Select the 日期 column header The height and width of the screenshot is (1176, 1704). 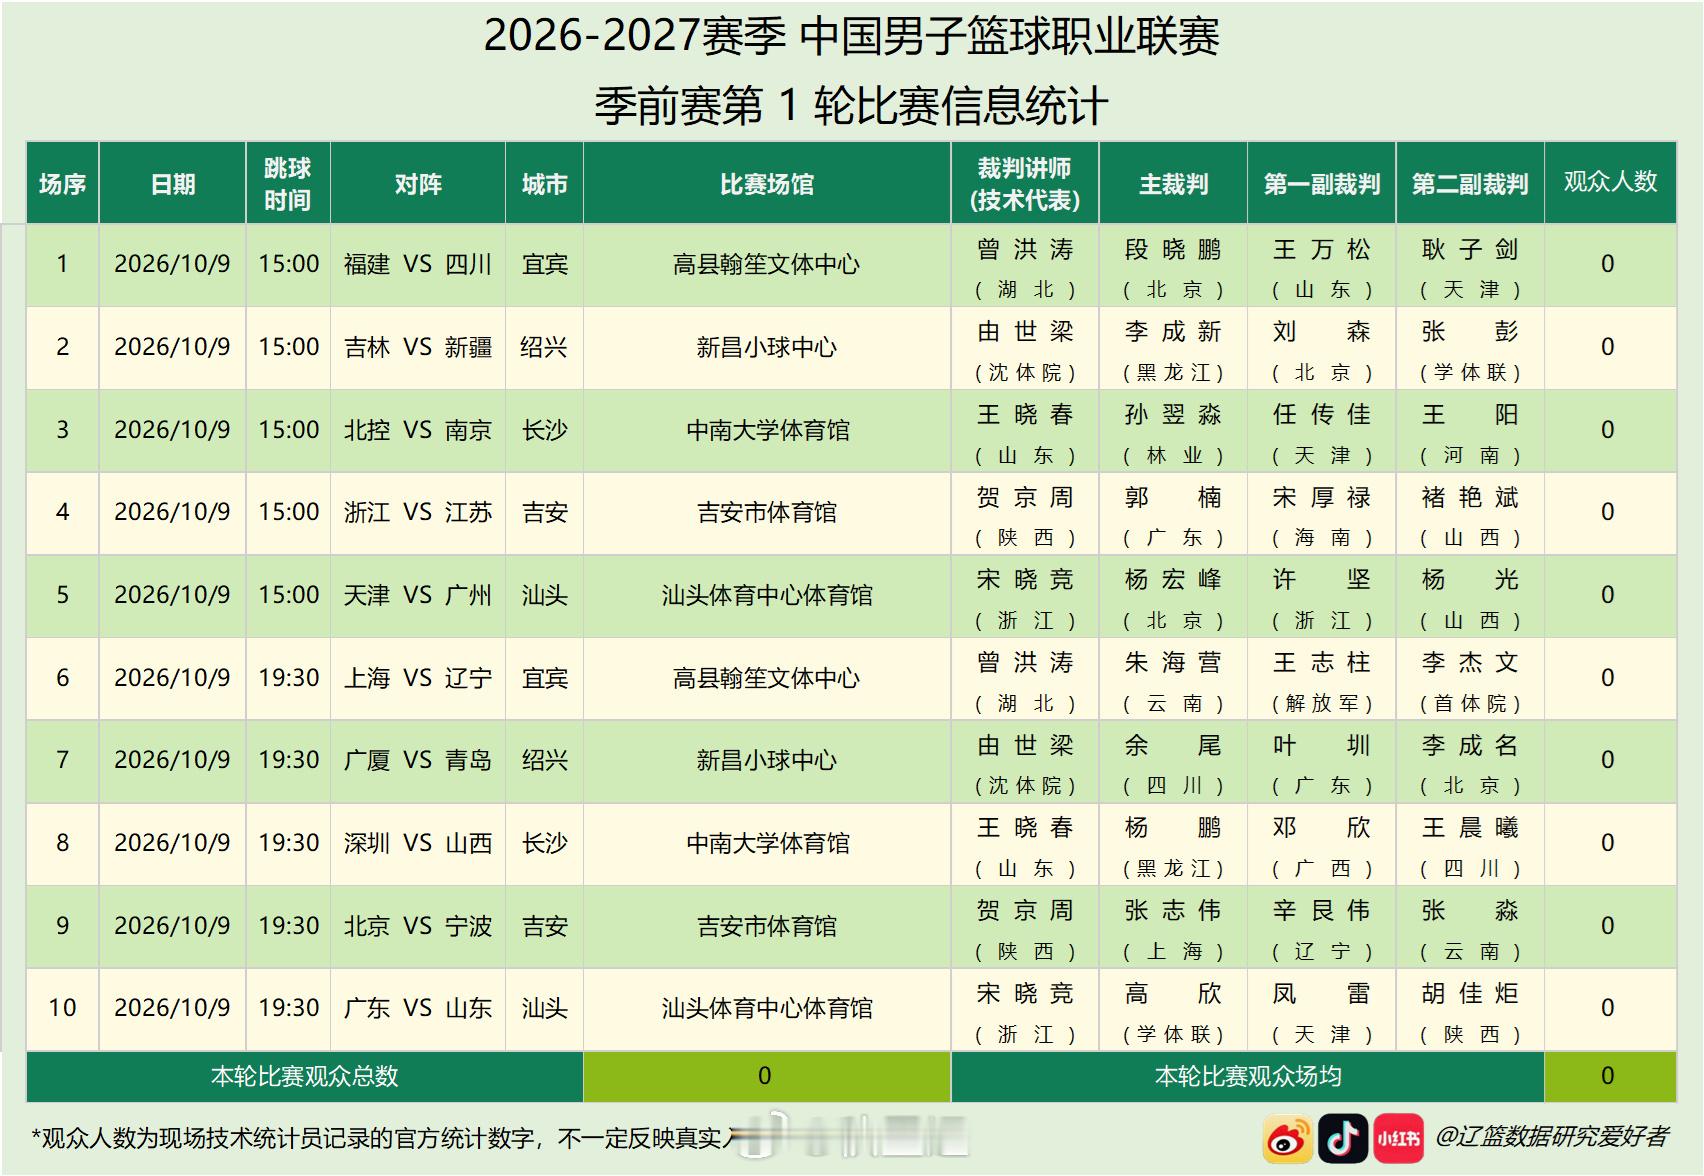click(x=172, y=183)
